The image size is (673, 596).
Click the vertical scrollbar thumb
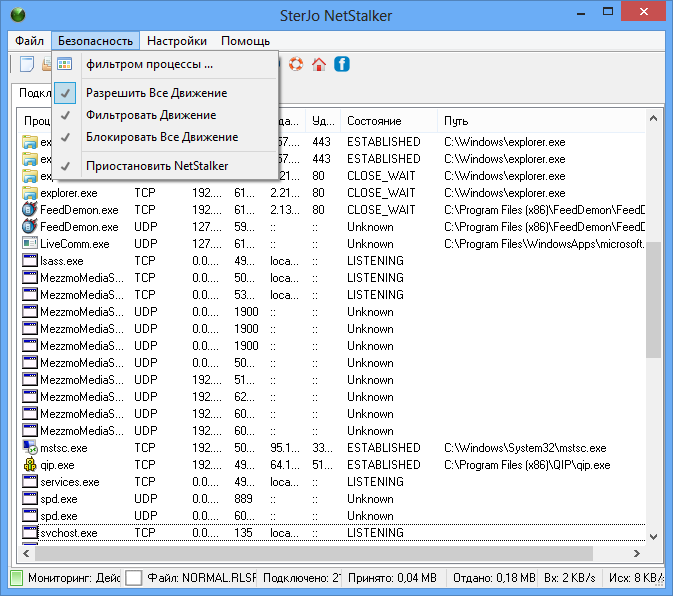coord(653,300)
